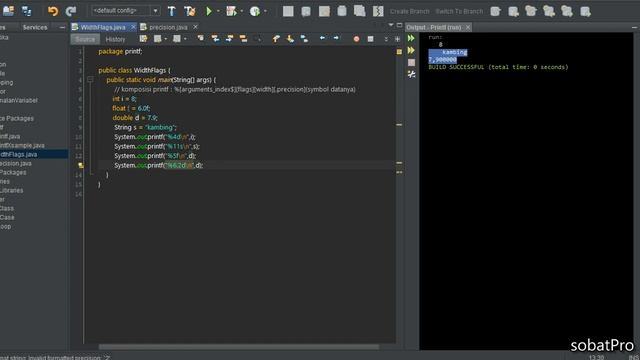Viewport: 640px width, 360px height.
Task: Collapse the main method code fold
Action: coord(90,80)
